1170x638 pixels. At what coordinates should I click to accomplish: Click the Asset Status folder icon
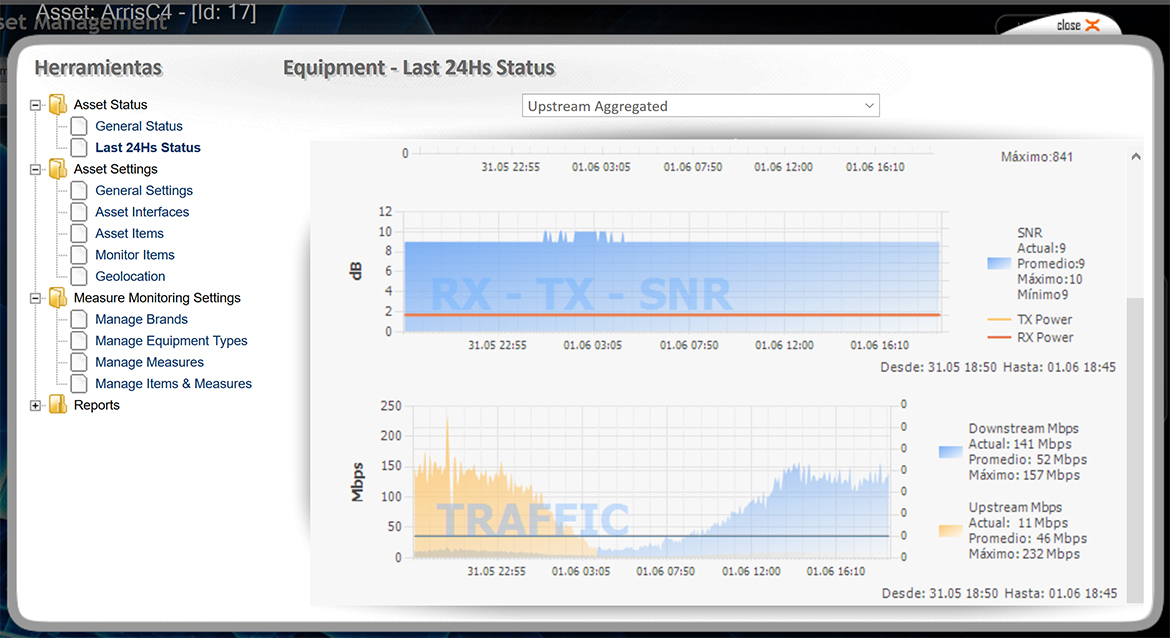(58, 105)
